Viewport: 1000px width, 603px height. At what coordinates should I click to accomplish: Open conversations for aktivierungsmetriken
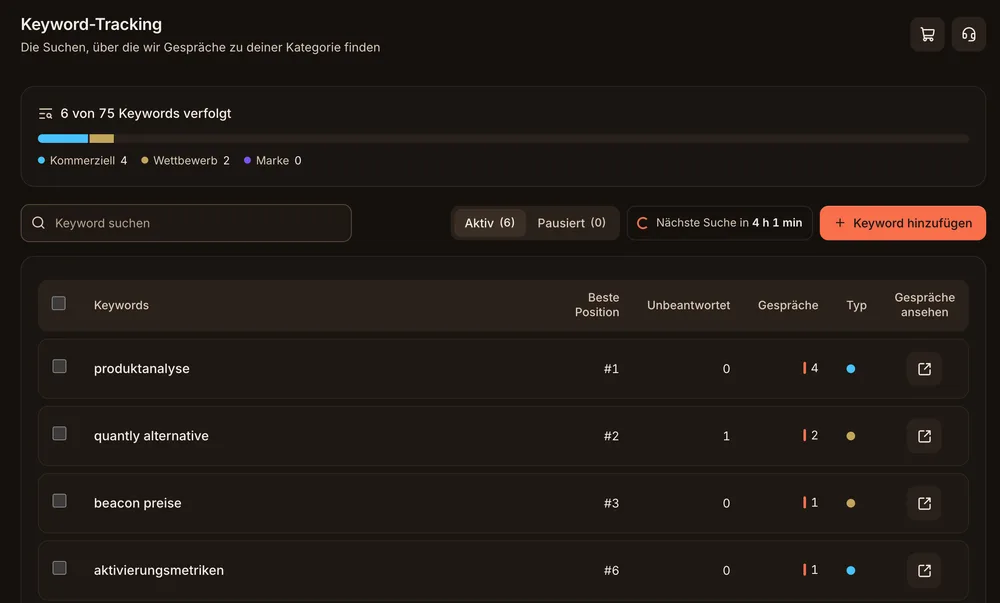pos(924,570)
